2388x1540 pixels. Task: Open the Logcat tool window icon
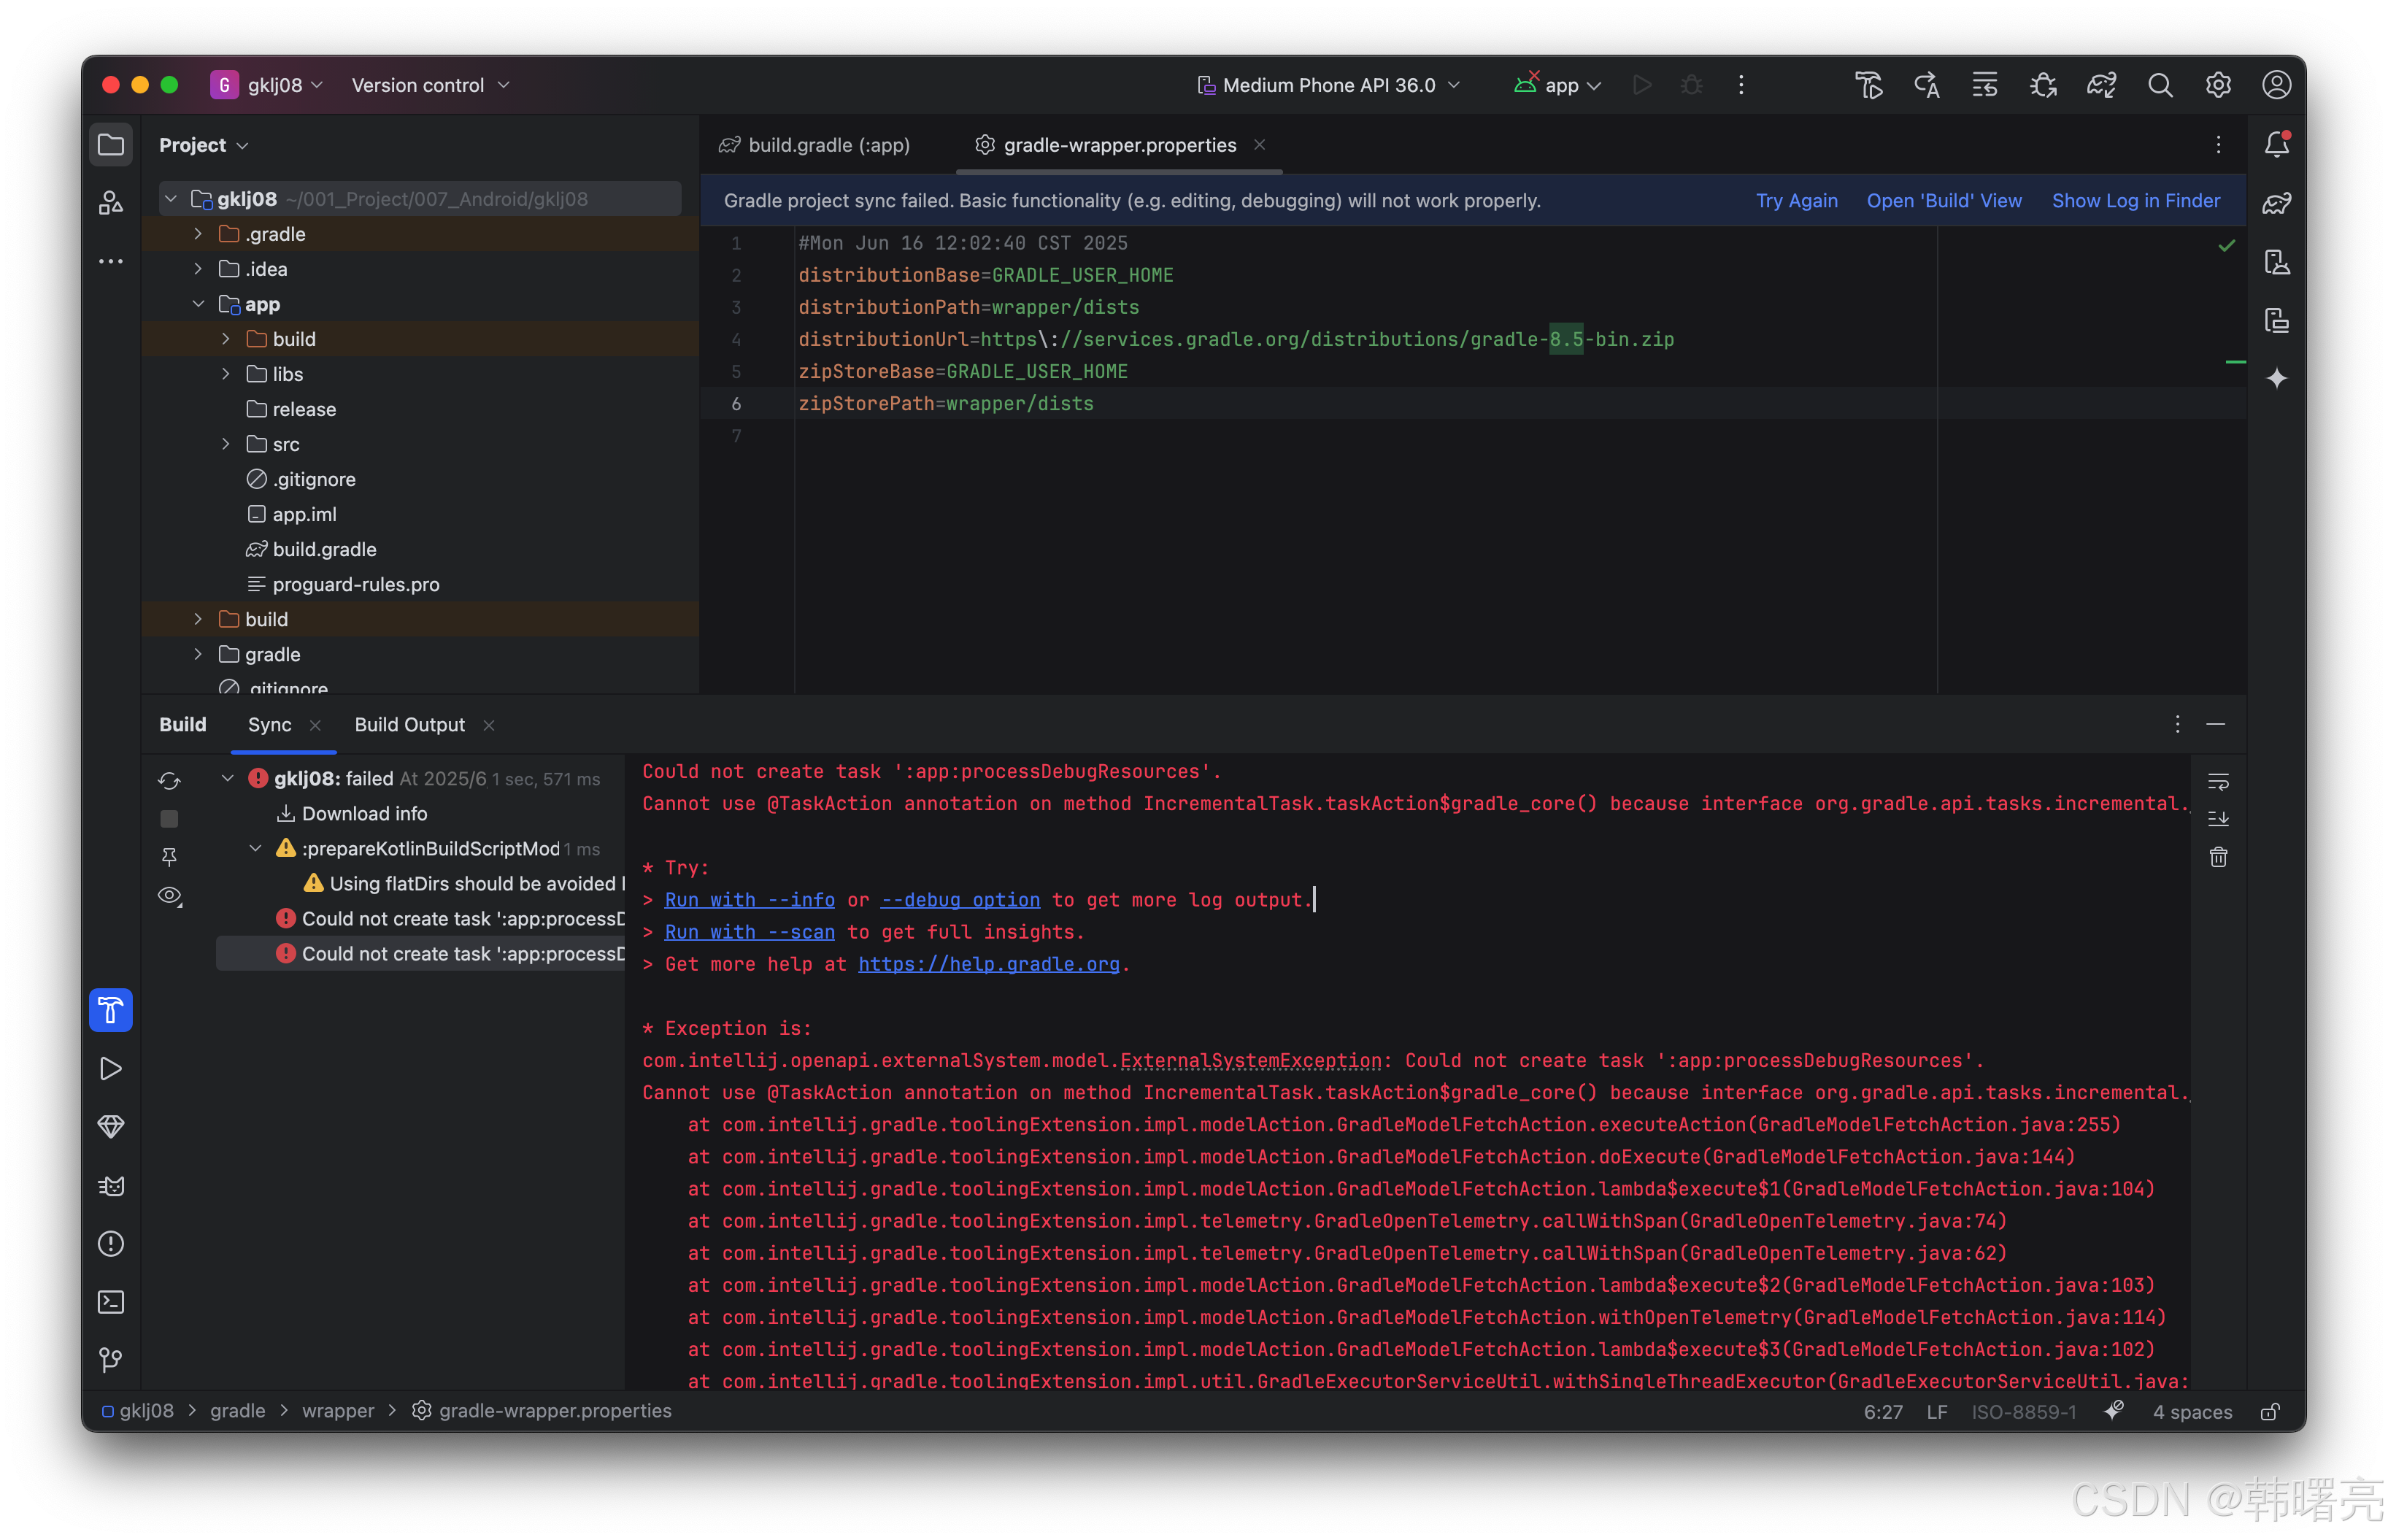[111, 1186]
